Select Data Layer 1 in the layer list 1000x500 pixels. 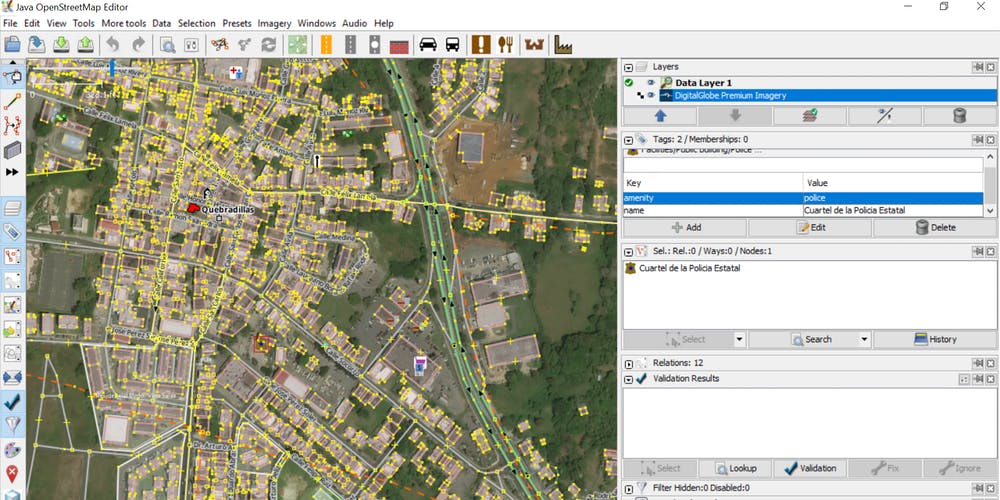[x=703, y=83]
